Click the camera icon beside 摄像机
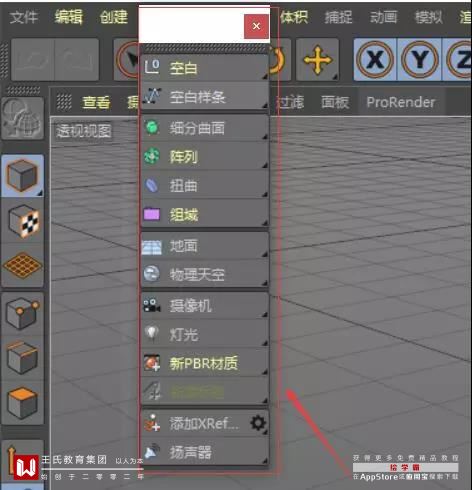 (152, 305)
